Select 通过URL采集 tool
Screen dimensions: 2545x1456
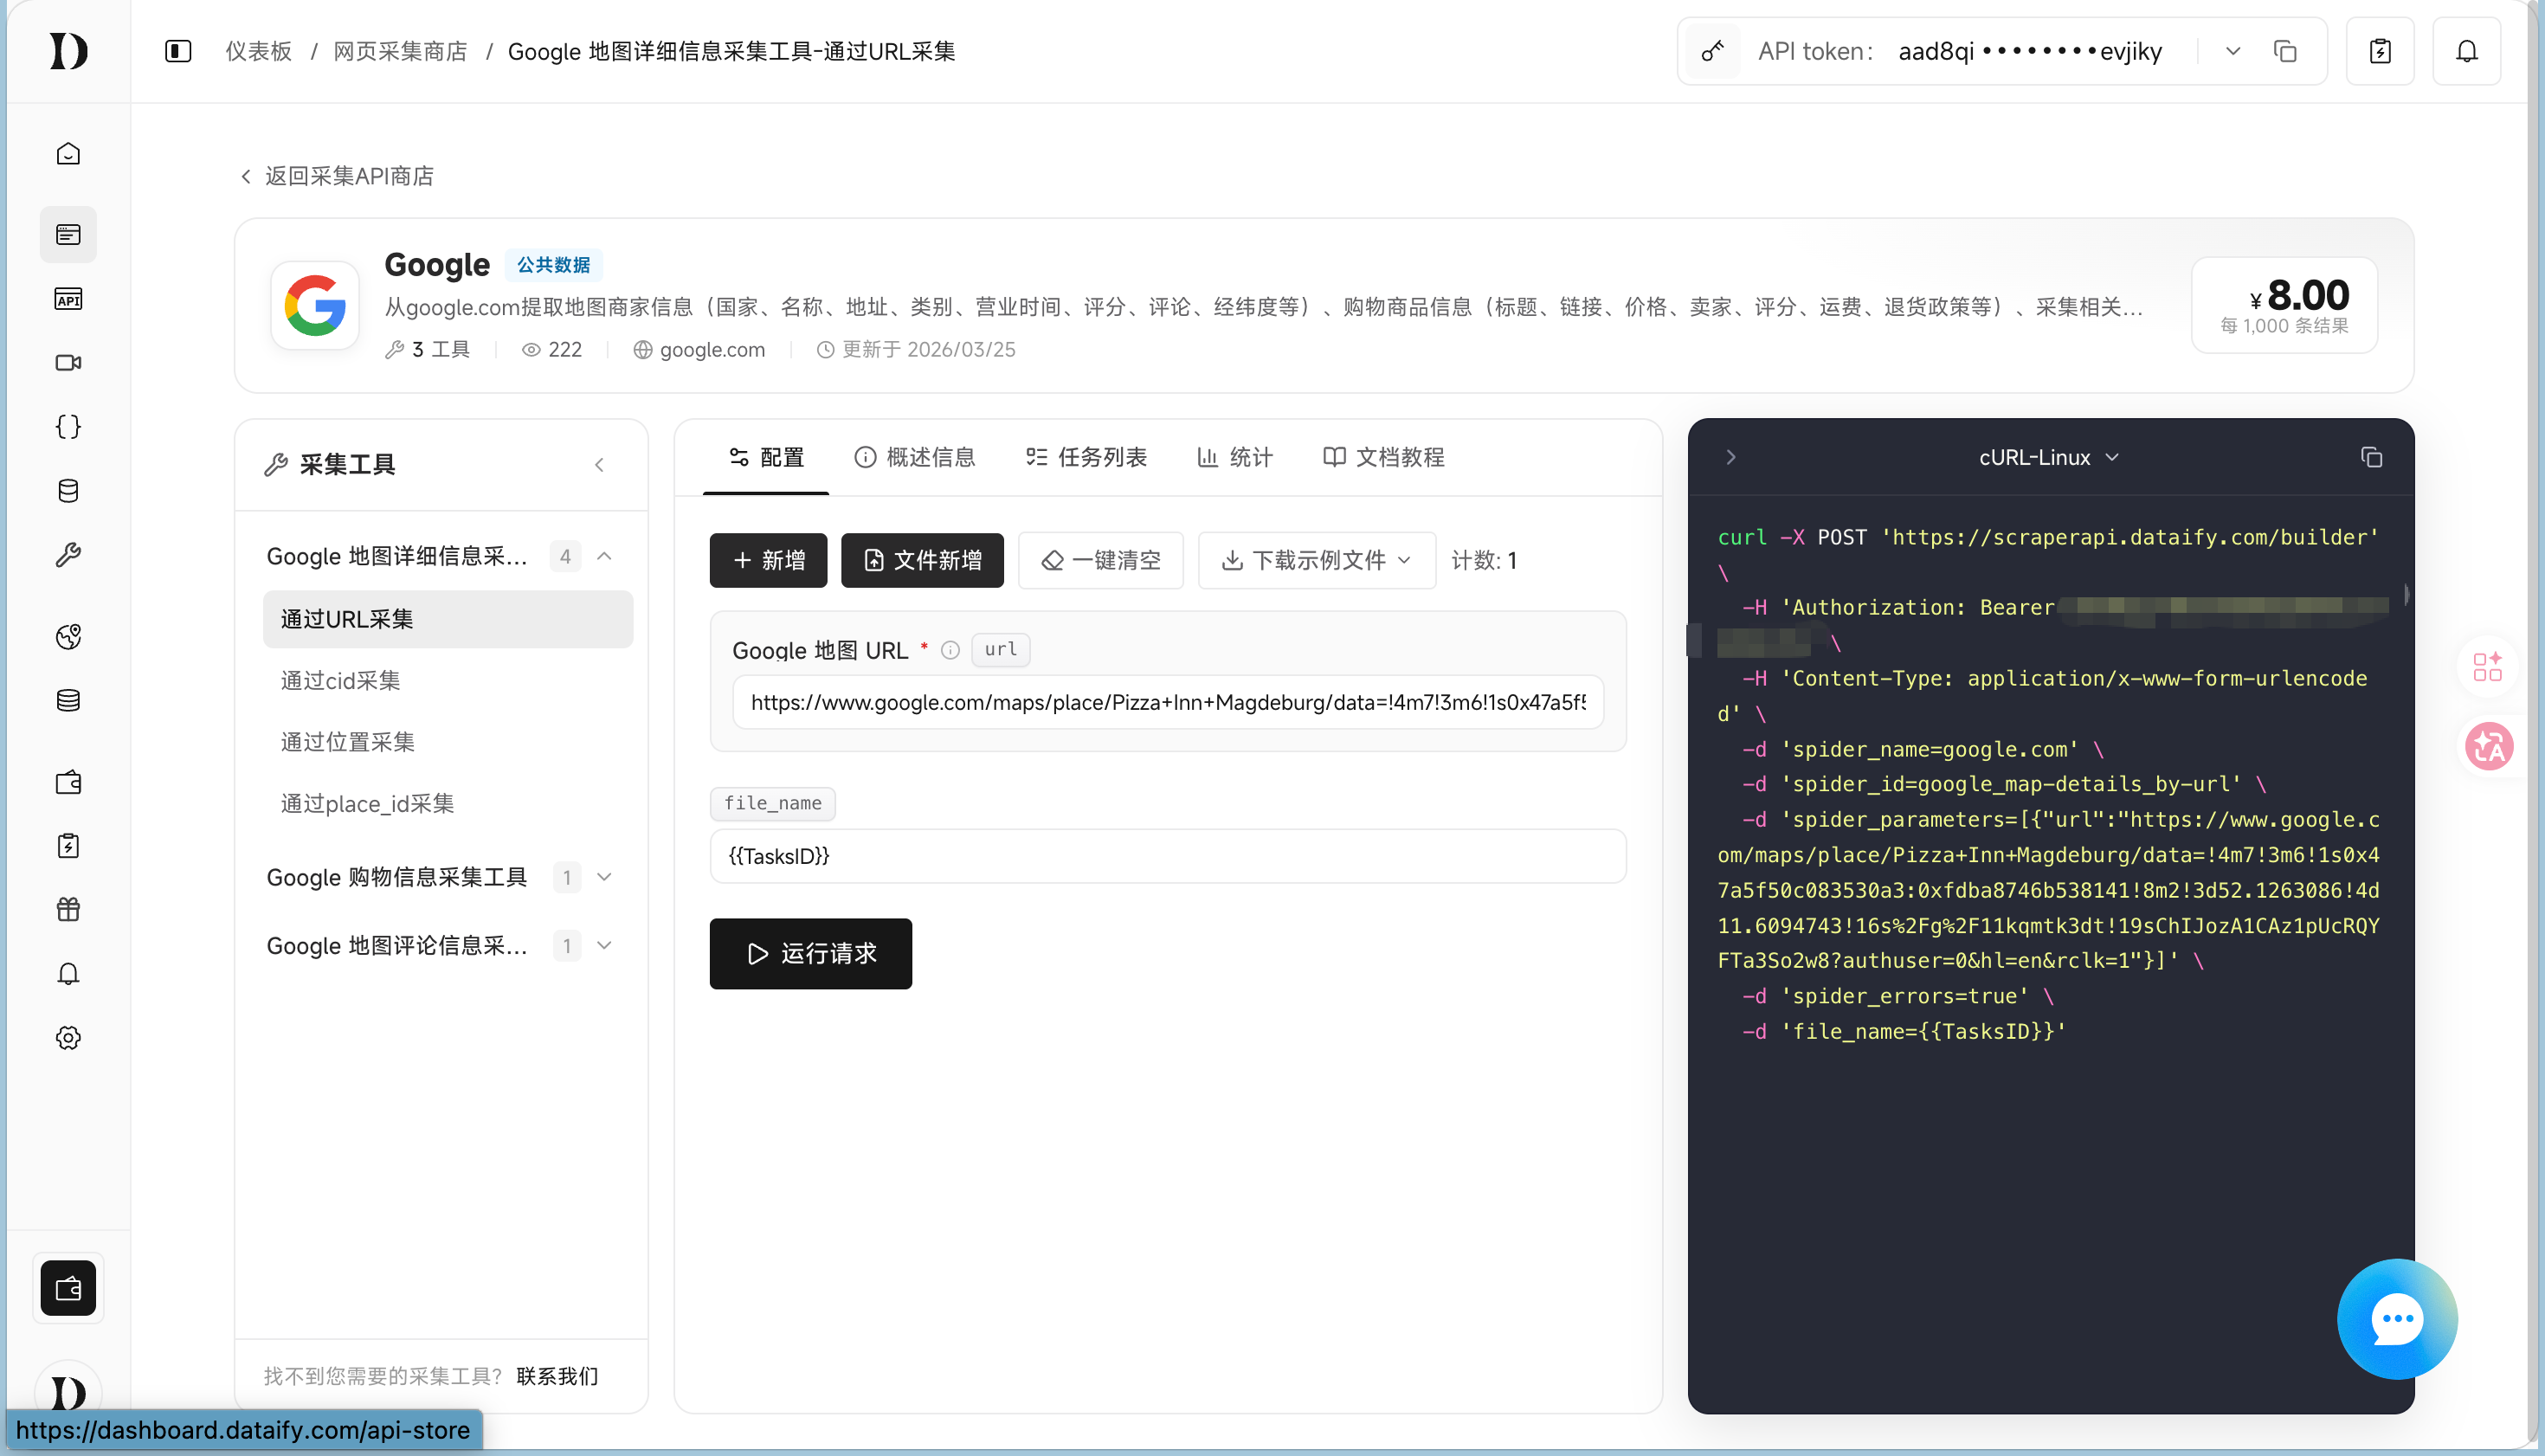pyautogui.click(x=448, y=619)
